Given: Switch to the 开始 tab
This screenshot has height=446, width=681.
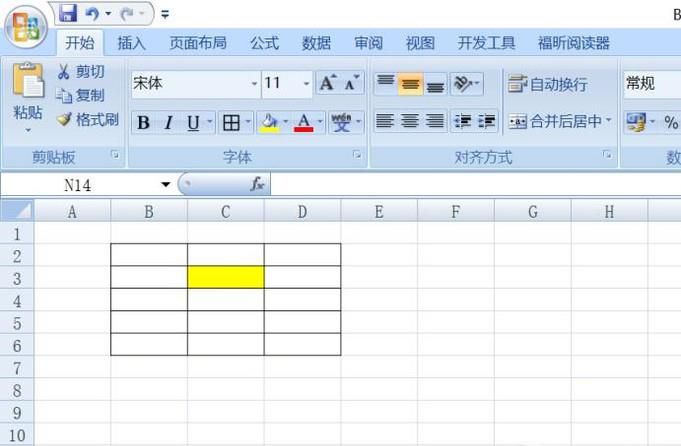Looking at the screenshot, I should (x=80, y=43).
